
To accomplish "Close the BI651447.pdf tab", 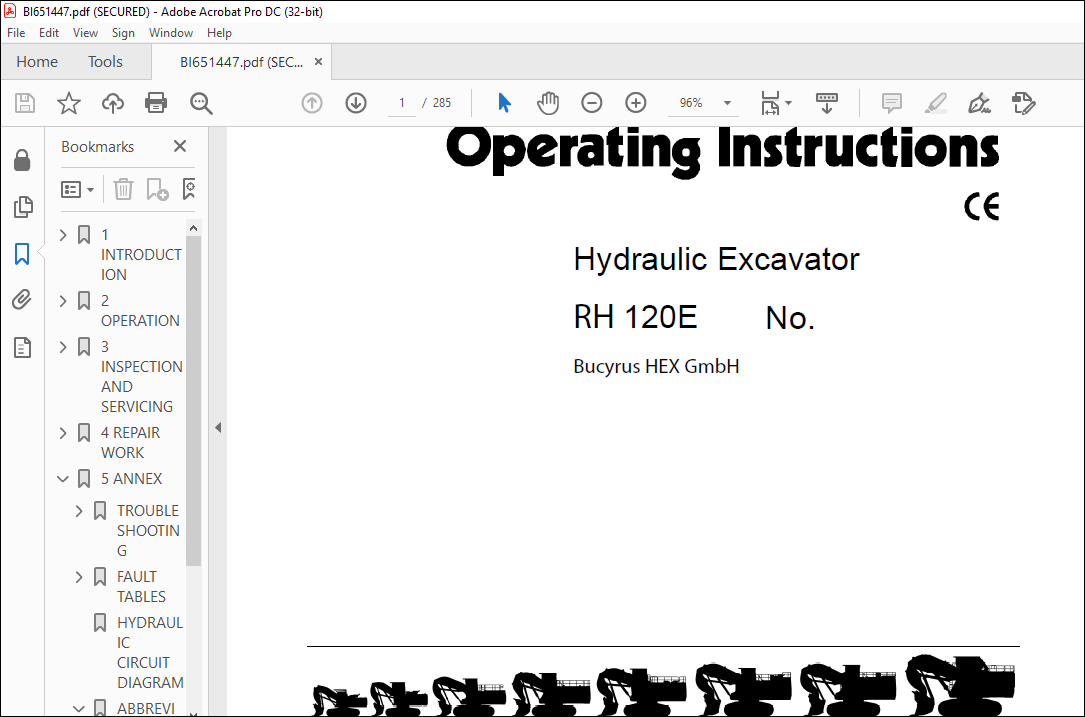I will tap(318, 62).
